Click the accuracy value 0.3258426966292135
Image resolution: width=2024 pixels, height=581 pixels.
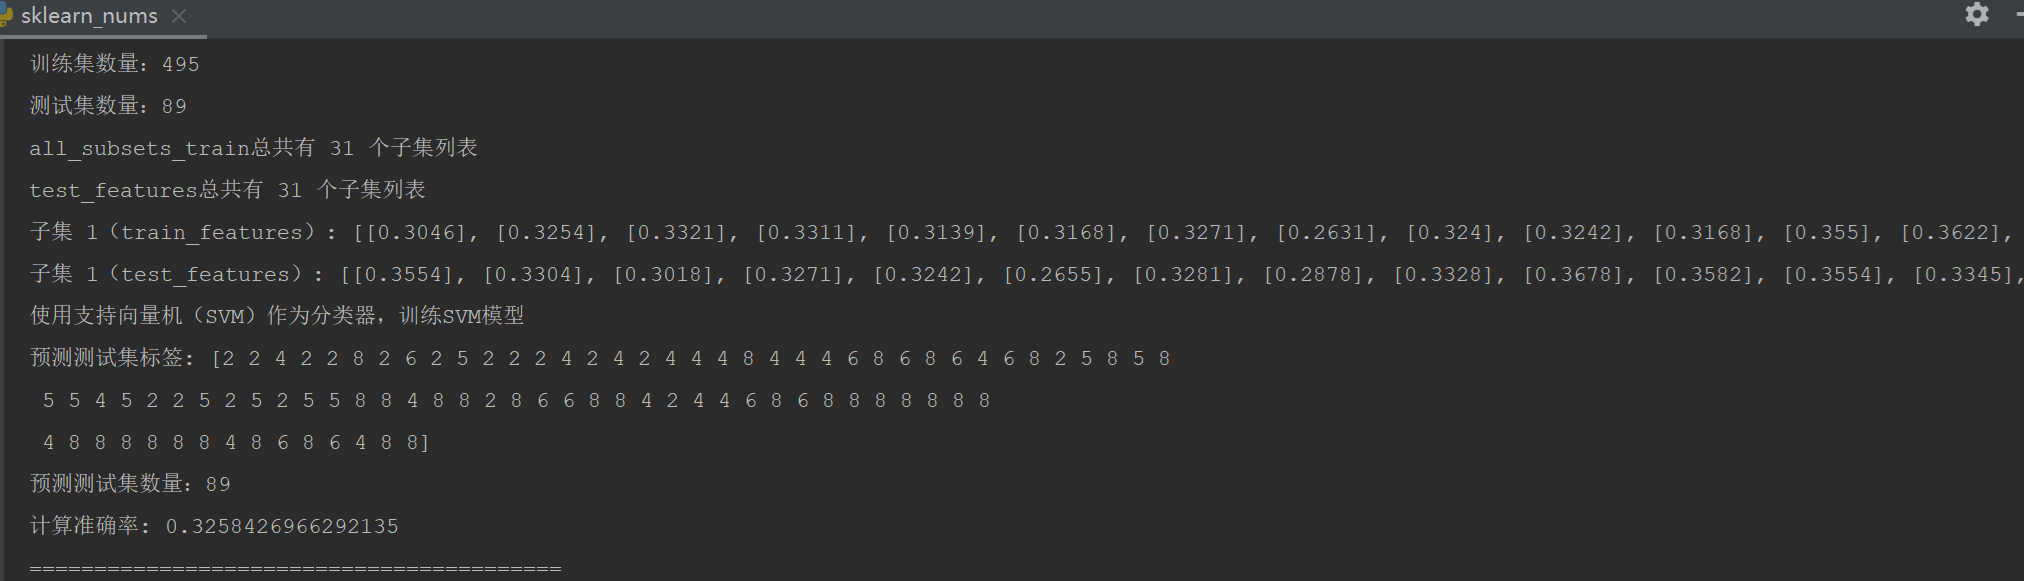coord(282,526)
